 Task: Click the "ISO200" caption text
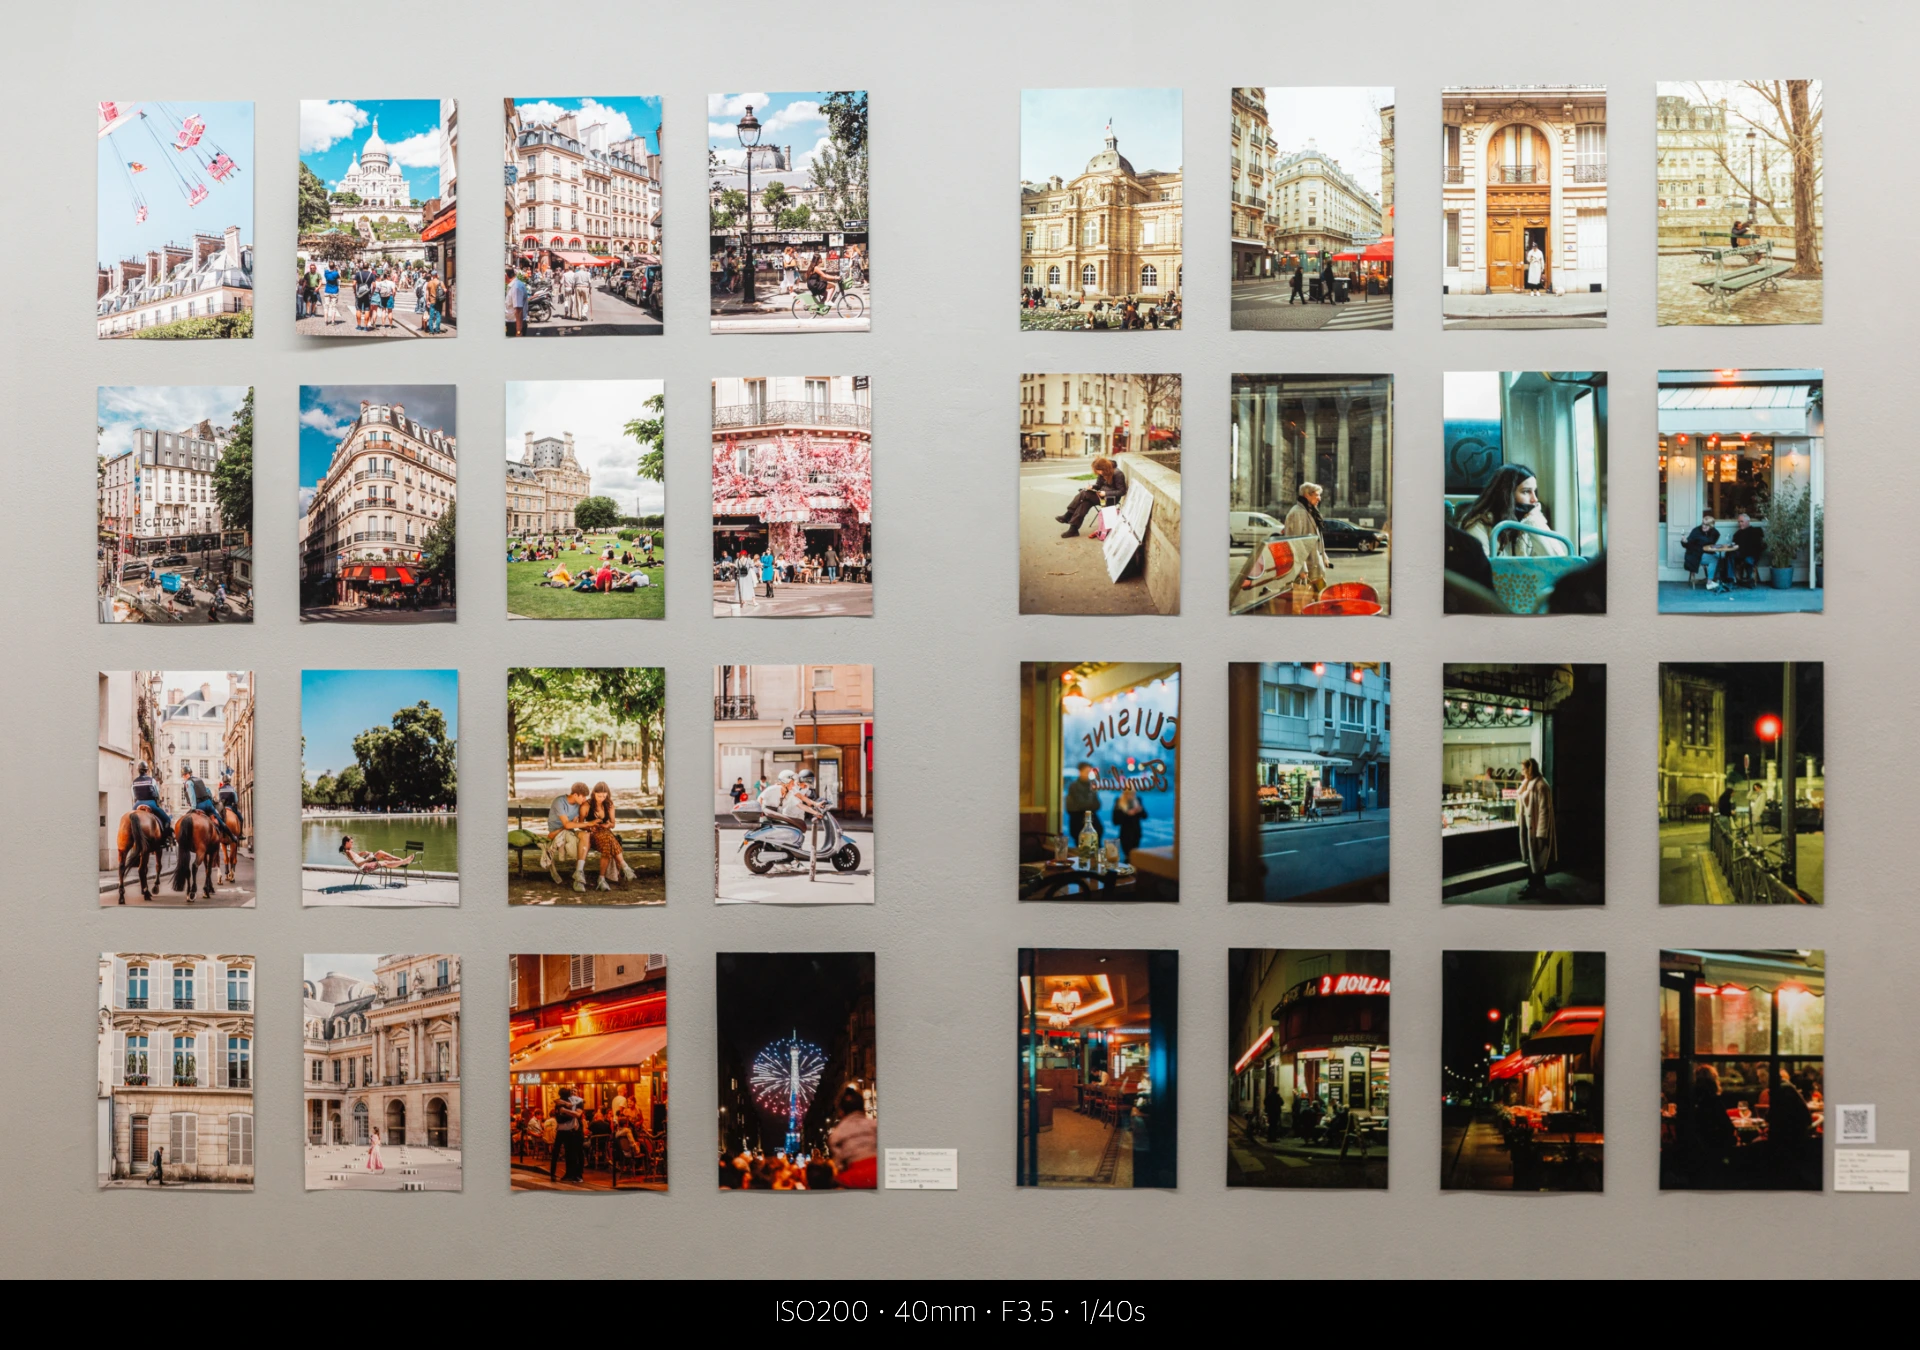point(821,1312)
